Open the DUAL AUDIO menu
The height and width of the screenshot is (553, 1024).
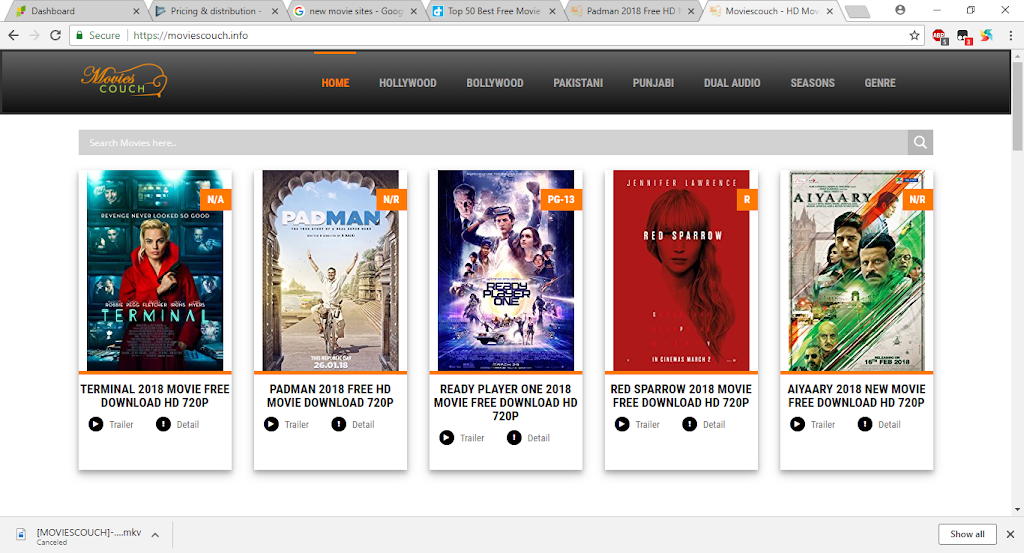tap(732, 83)
